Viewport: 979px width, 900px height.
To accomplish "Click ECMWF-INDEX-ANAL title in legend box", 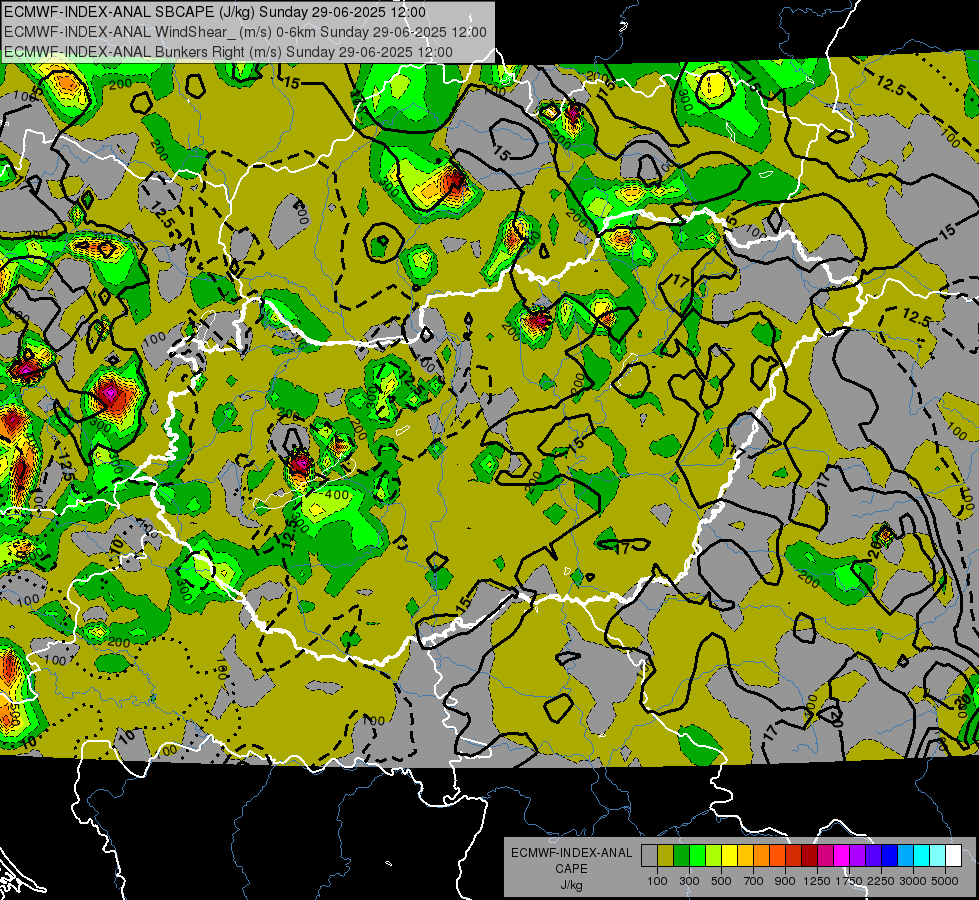I will [571, 853].
